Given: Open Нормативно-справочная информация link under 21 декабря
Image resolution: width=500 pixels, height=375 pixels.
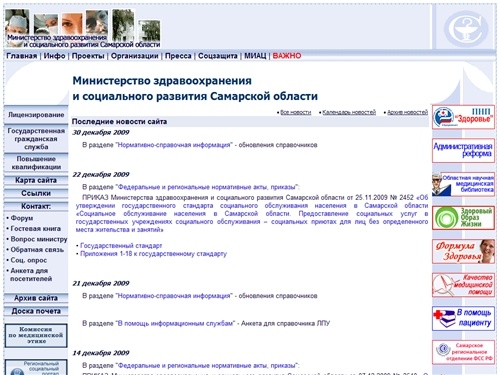Looking at the screenshot, I should 173,296.
